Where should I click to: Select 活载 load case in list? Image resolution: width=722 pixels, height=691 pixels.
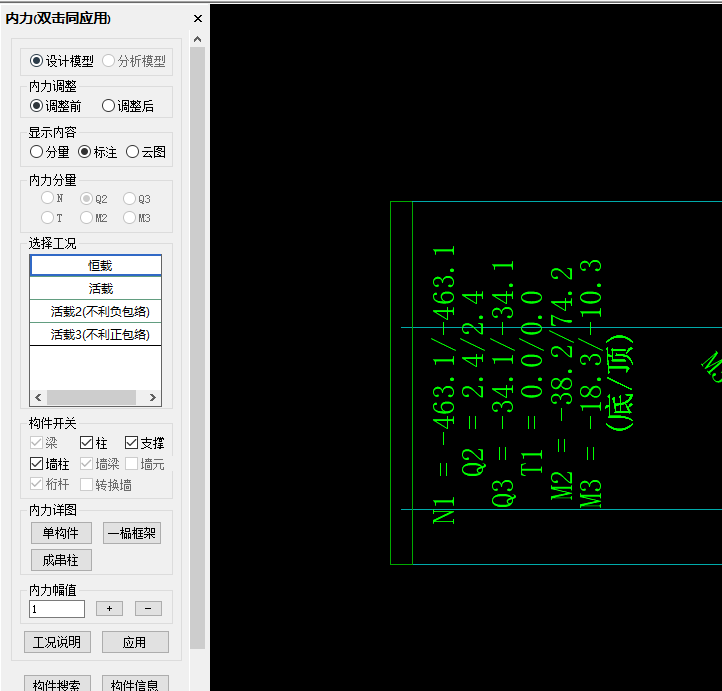tap(95, 289)
